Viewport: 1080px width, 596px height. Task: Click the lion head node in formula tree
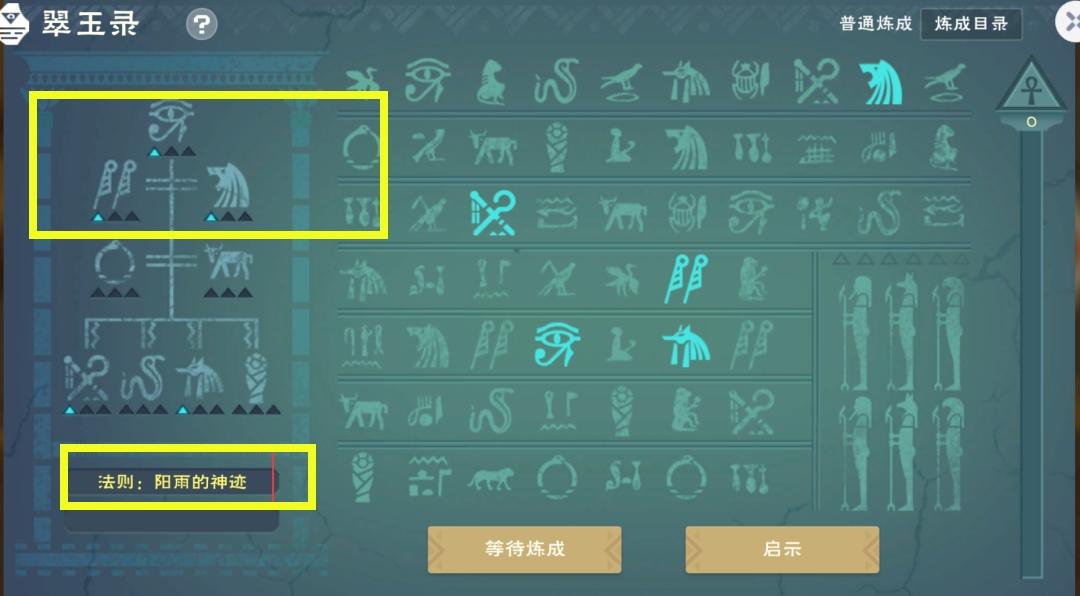(x=228, y=185)
